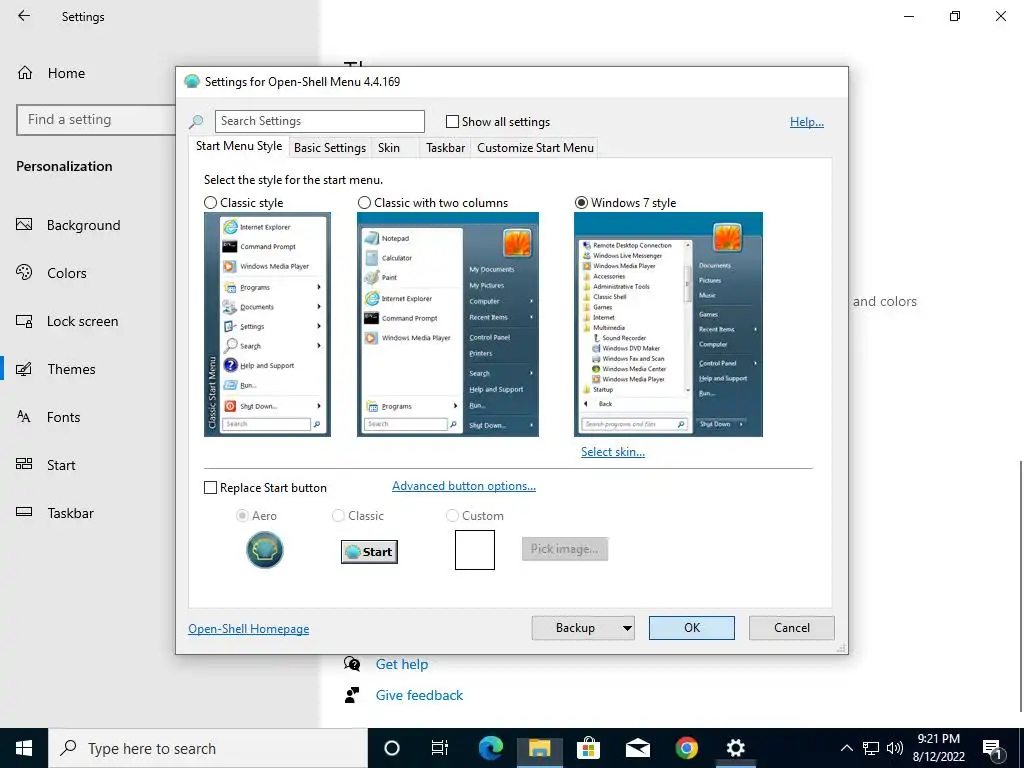1024x768 pixels.
Task: Switch to the Start Menu Style tab
Action: [239, 146]
